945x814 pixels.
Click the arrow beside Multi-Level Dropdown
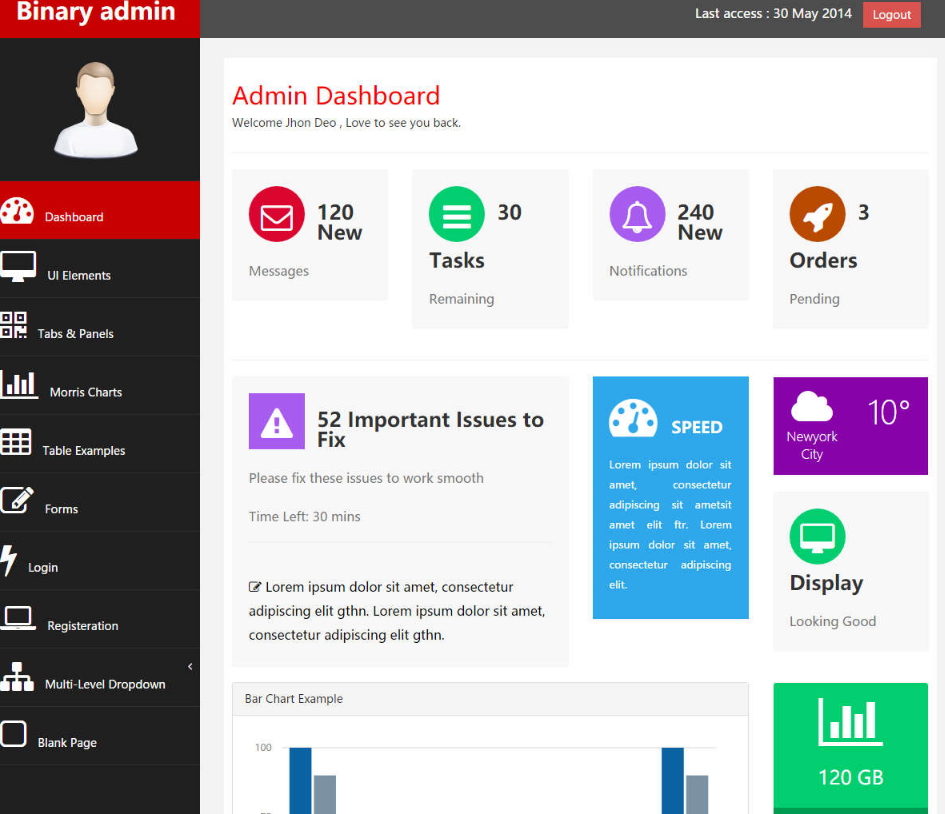(x=190, y=666)
